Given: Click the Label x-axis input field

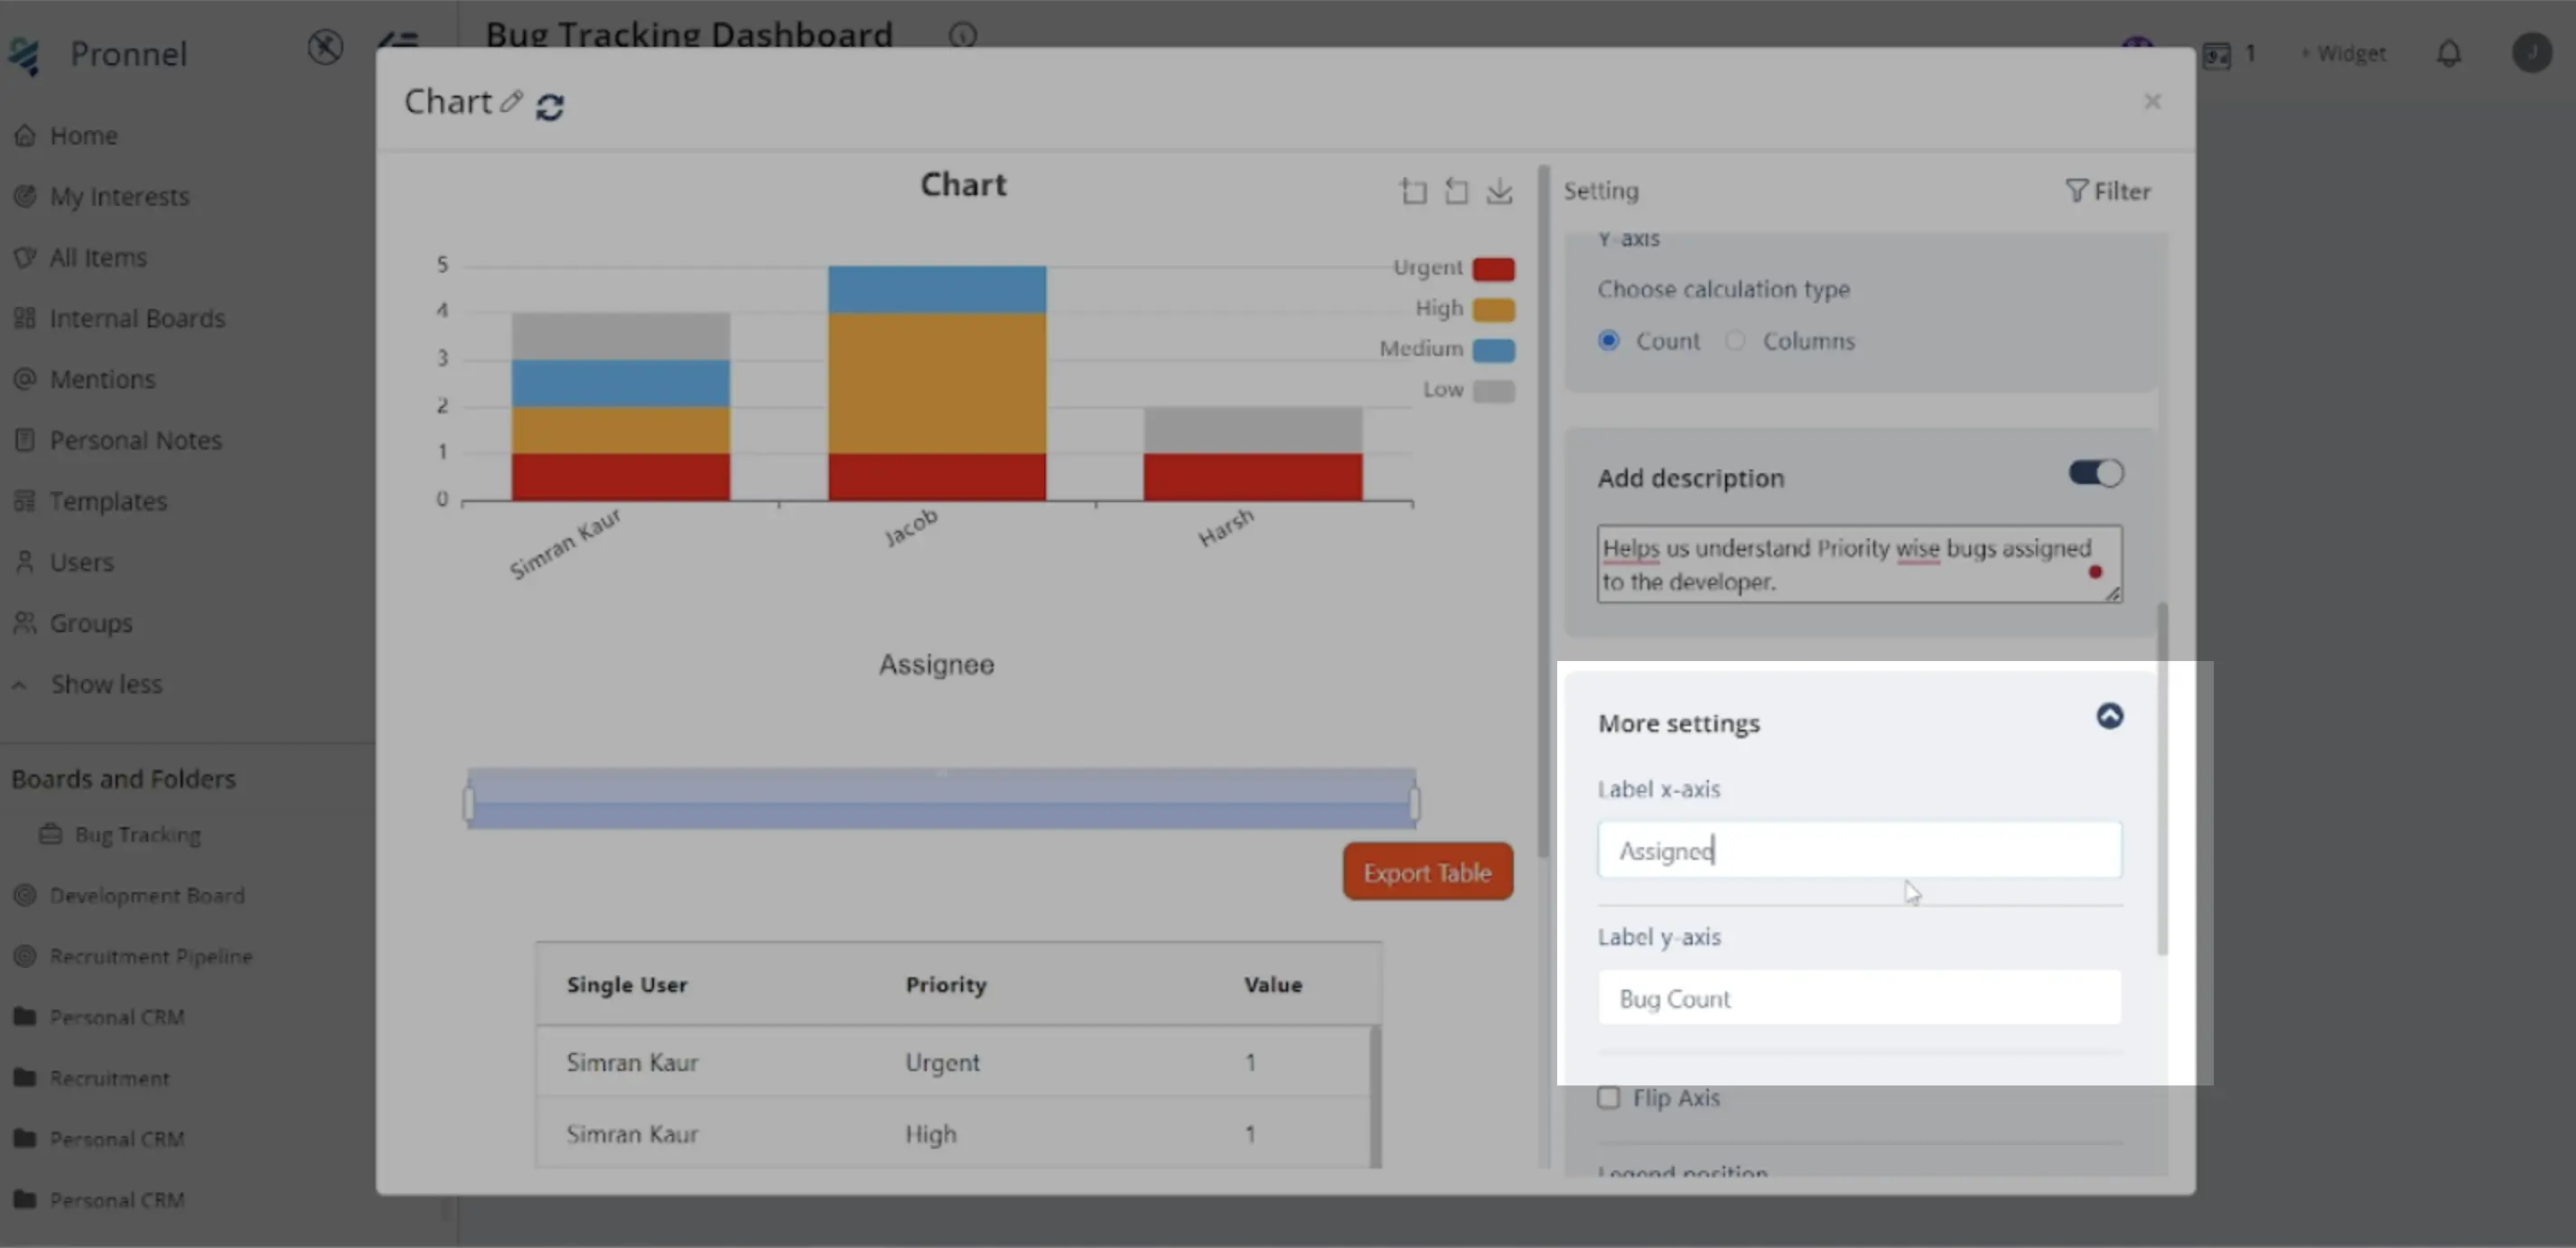Looking at the screenshot, I should pyautogui.click(x=1859, y=850).
